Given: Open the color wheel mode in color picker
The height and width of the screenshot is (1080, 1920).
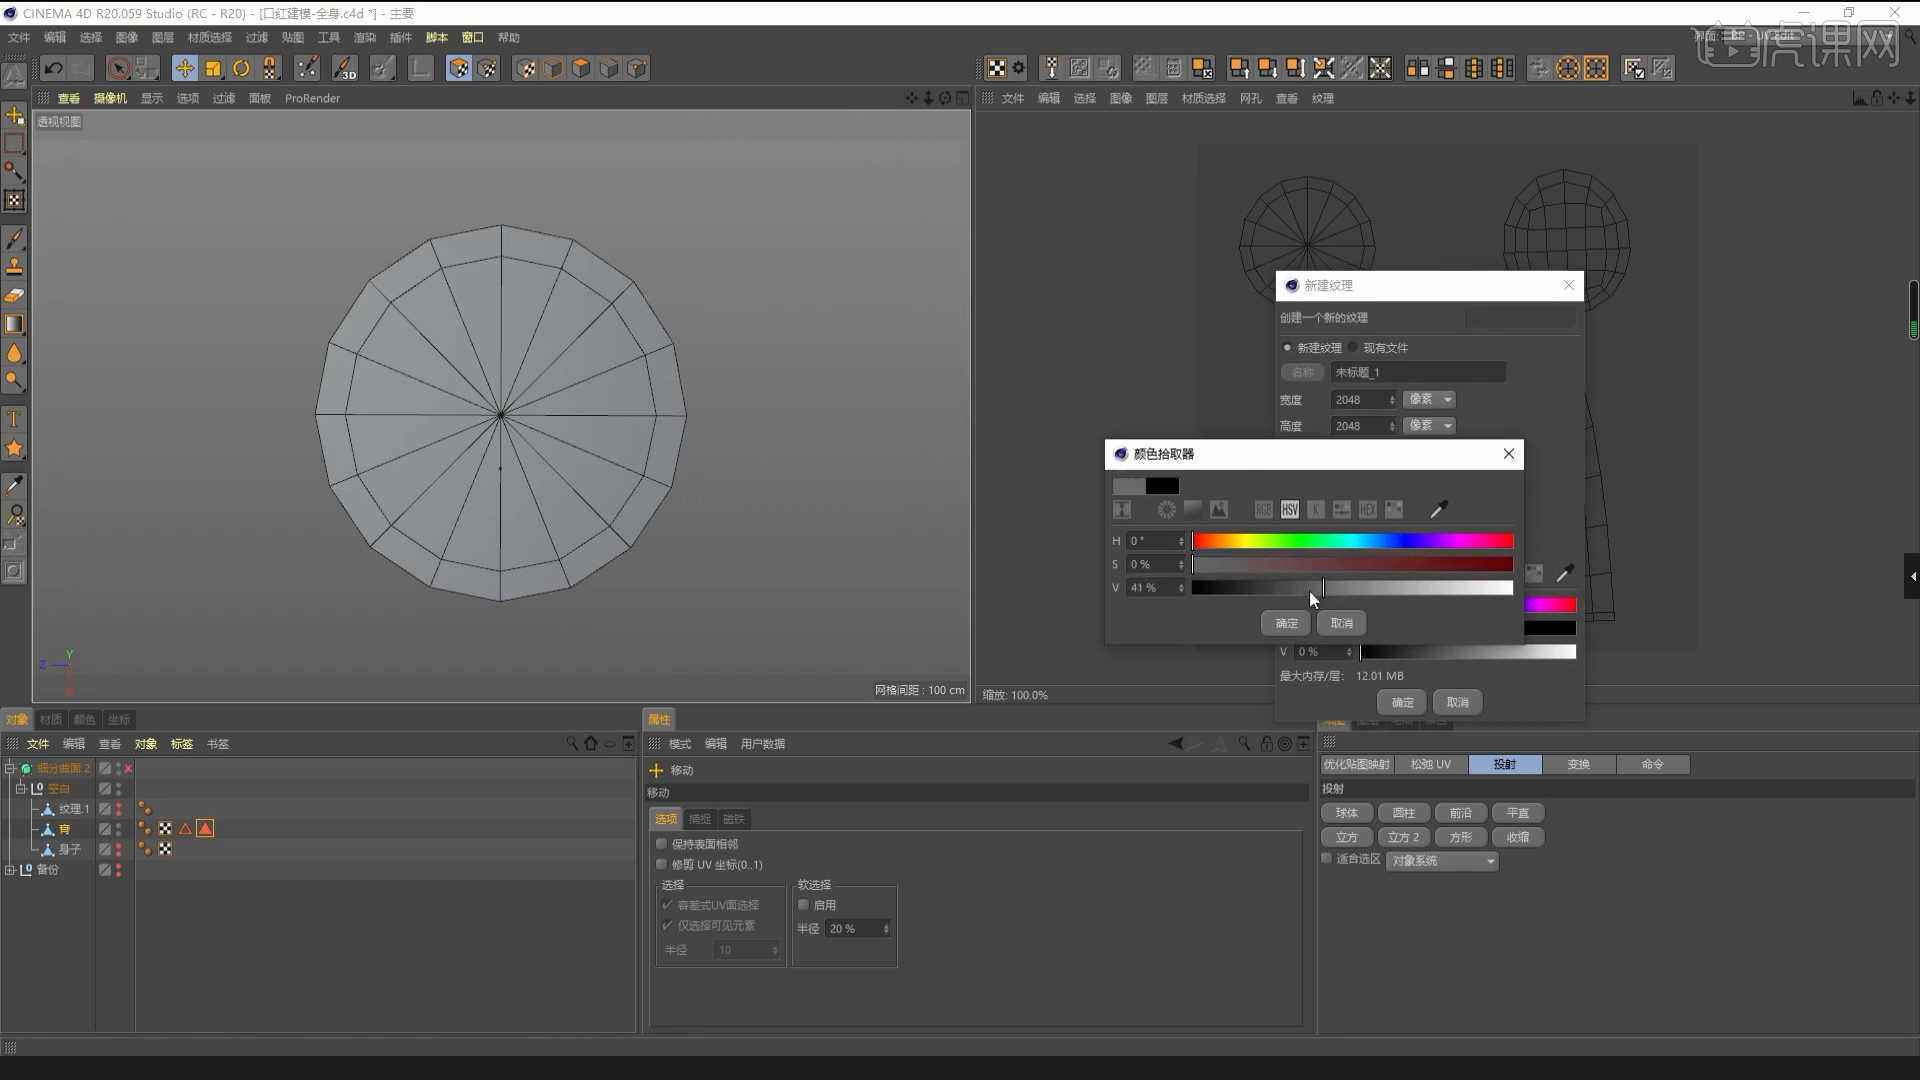Looking at the screenshot, I should [1166, 510].
